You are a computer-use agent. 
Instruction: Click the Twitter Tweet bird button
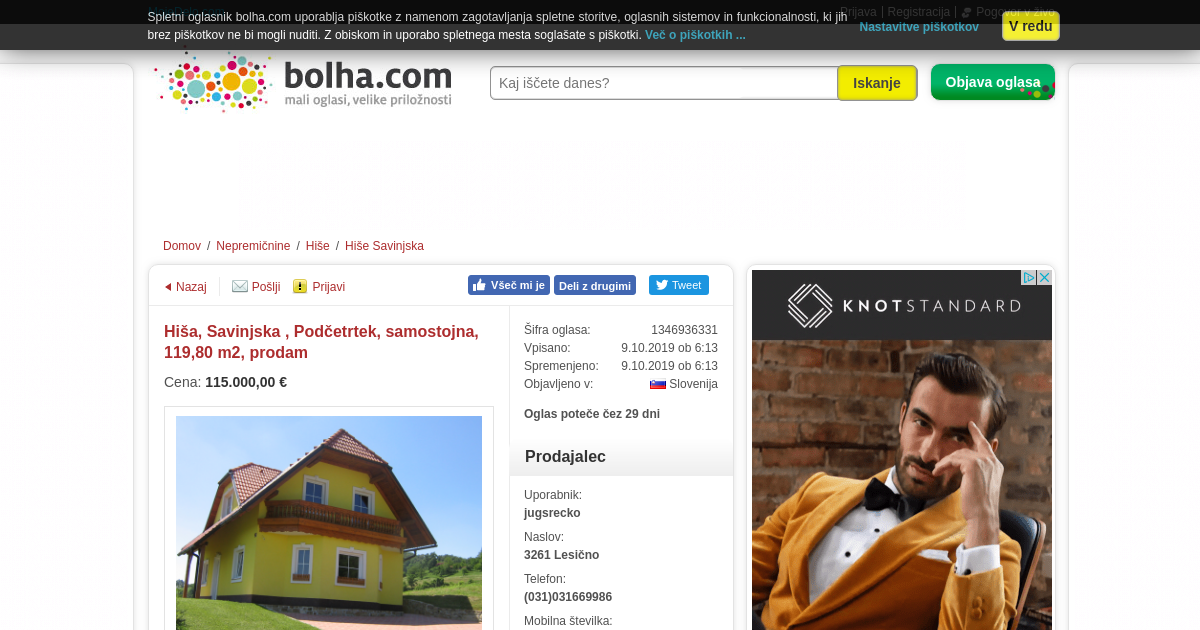click(679, 285)
